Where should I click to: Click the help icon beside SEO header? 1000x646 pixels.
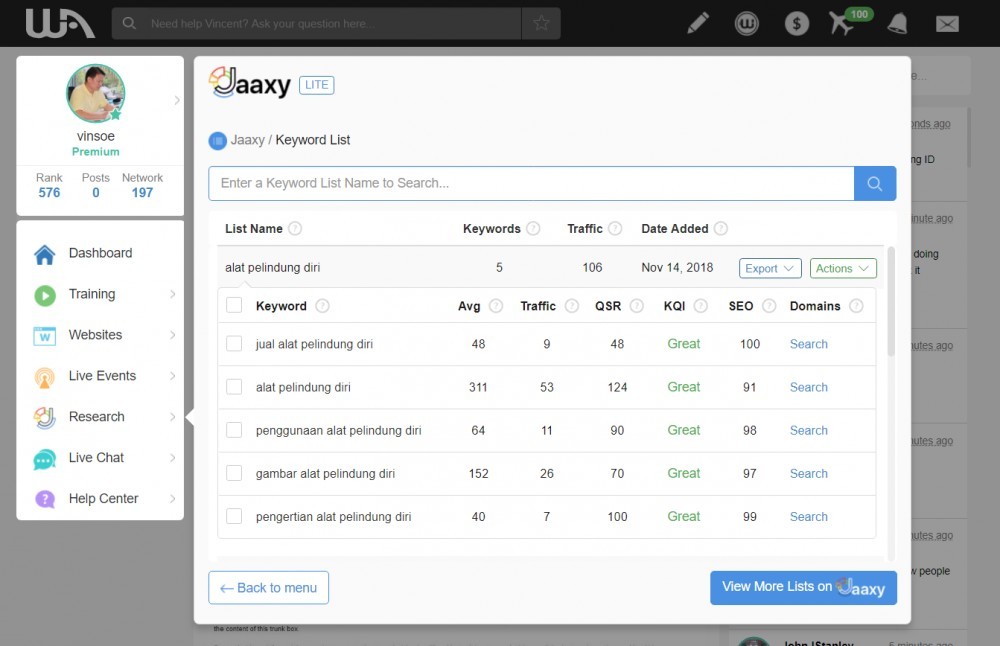click(x=769, y=306)
